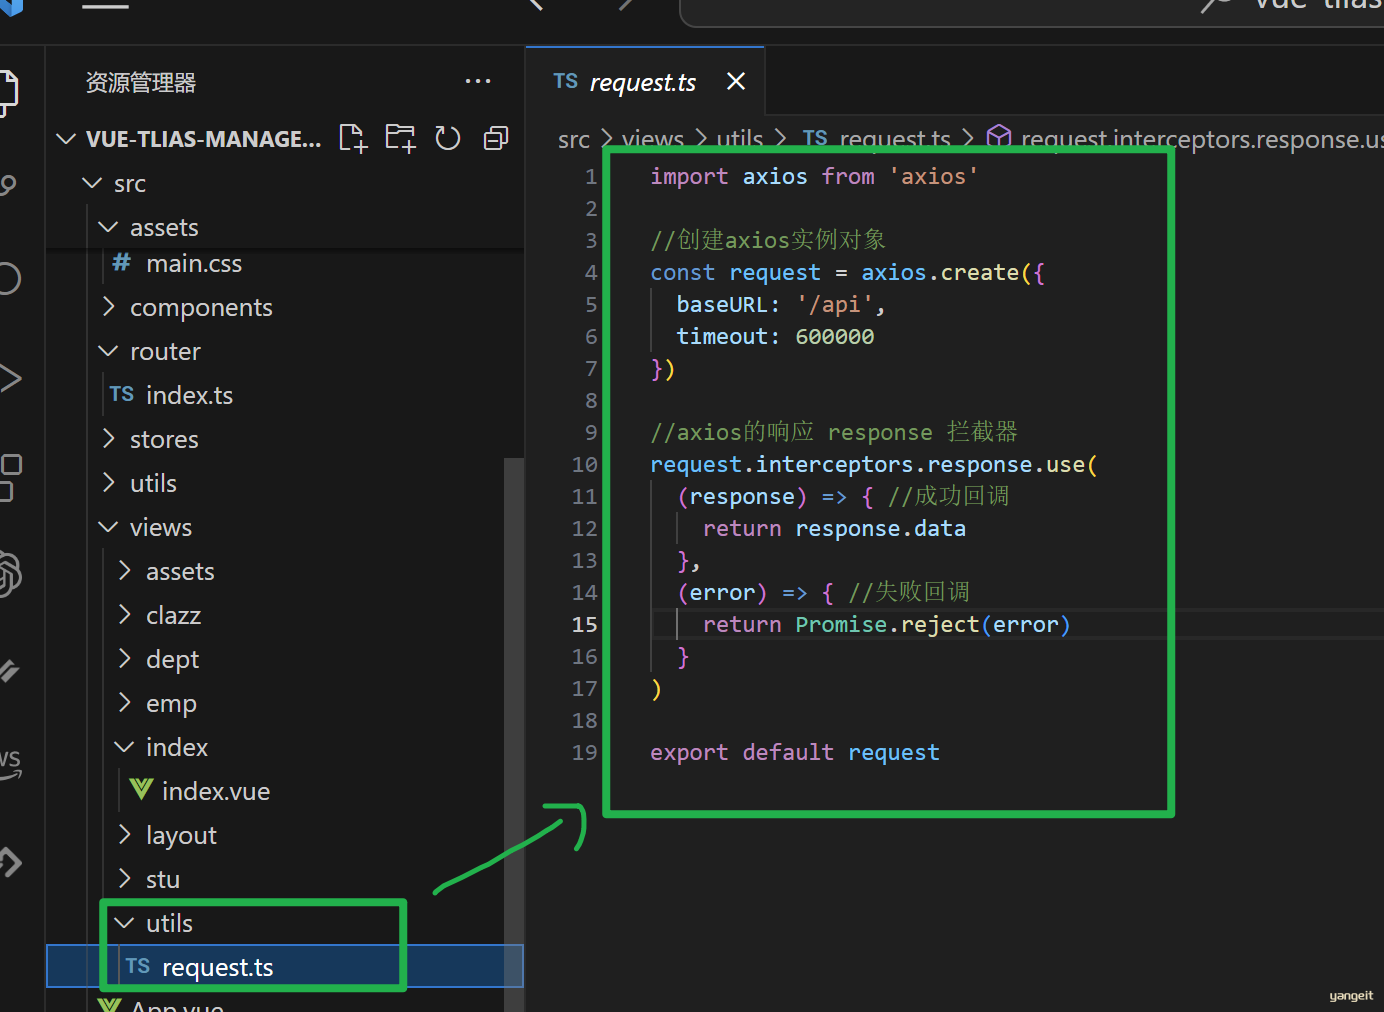
Task: Click the New File icon in explorer header
Action: [x=353, y=138]
